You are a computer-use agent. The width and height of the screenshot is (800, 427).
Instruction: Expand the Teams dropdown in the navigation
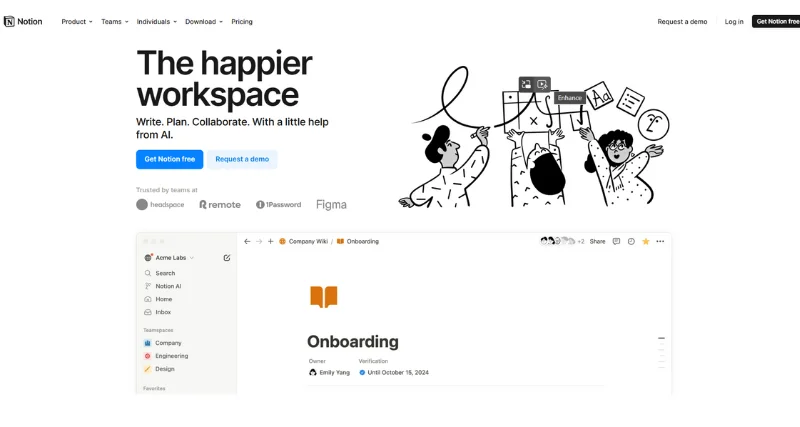coord(114,21)
